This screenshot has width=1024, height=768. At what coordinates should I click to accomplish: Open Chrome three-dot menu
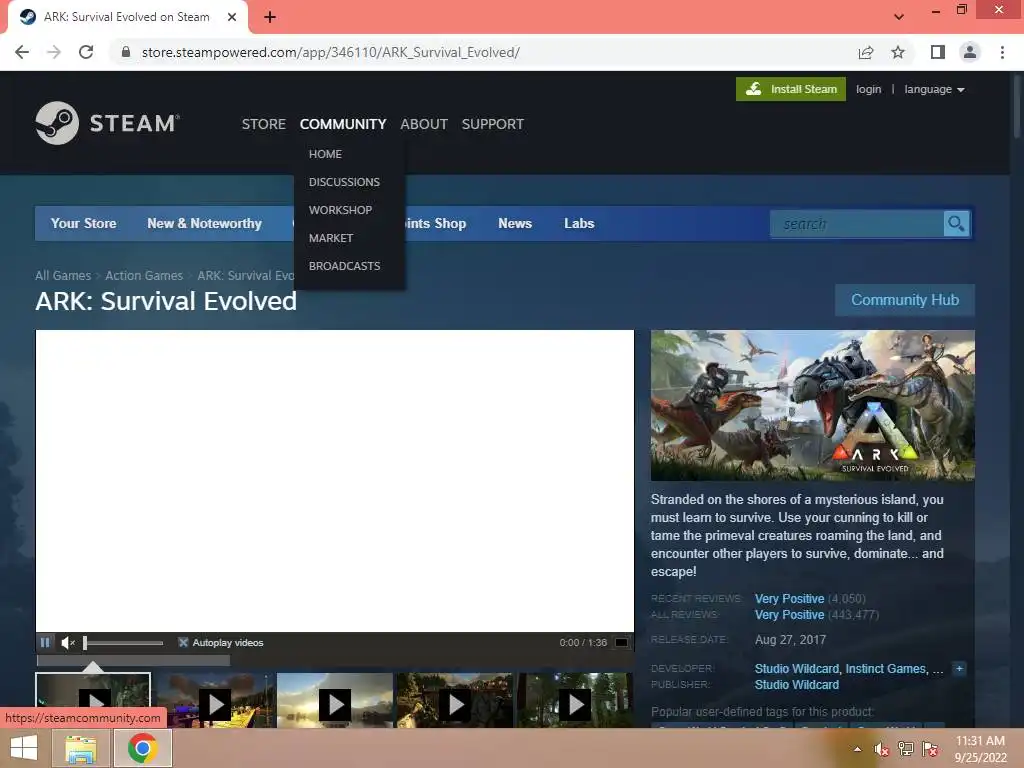(x=1002, y=52)
